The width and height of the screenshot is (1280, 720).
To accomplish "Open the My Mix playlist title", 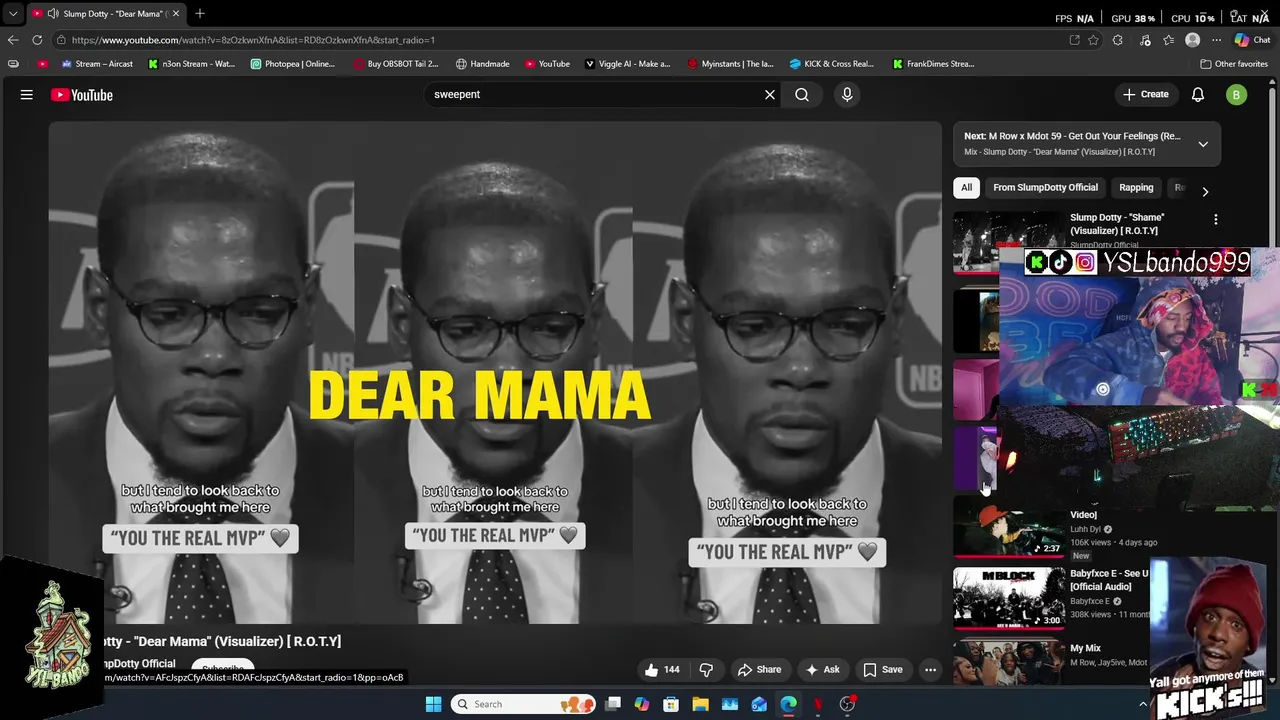I will coord(1085,648).
